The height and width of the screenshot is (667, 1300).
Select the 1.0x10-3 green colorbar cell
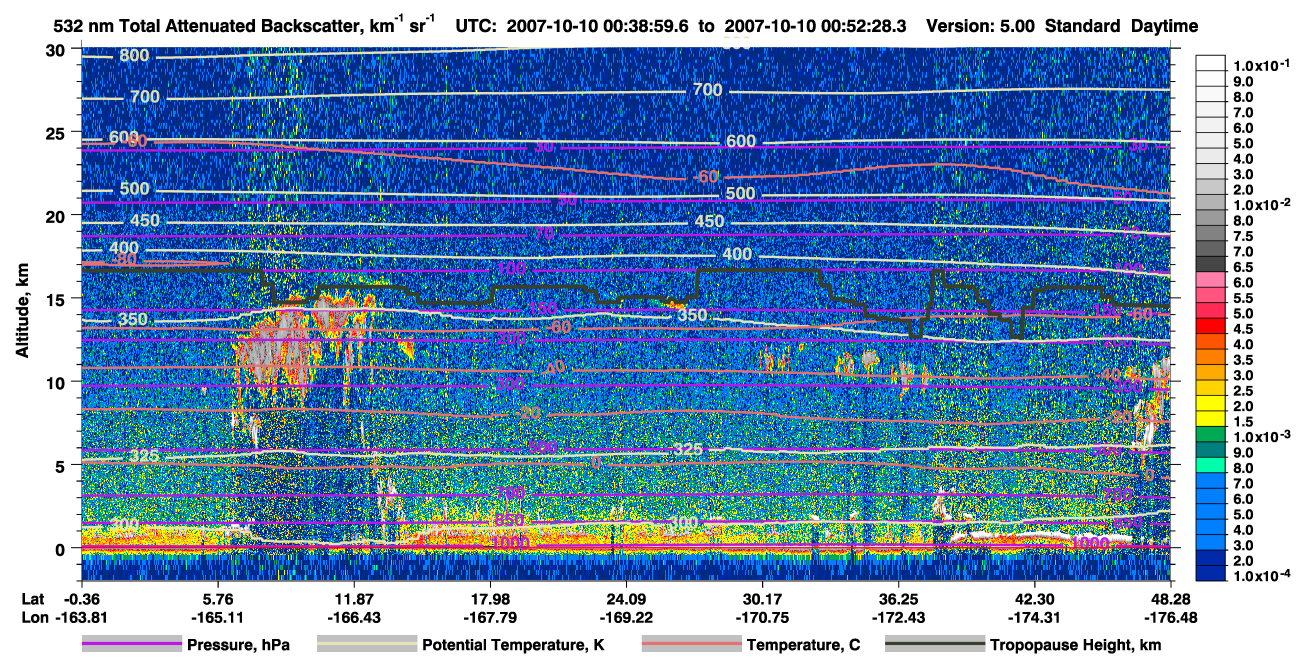coord(1211,435)
